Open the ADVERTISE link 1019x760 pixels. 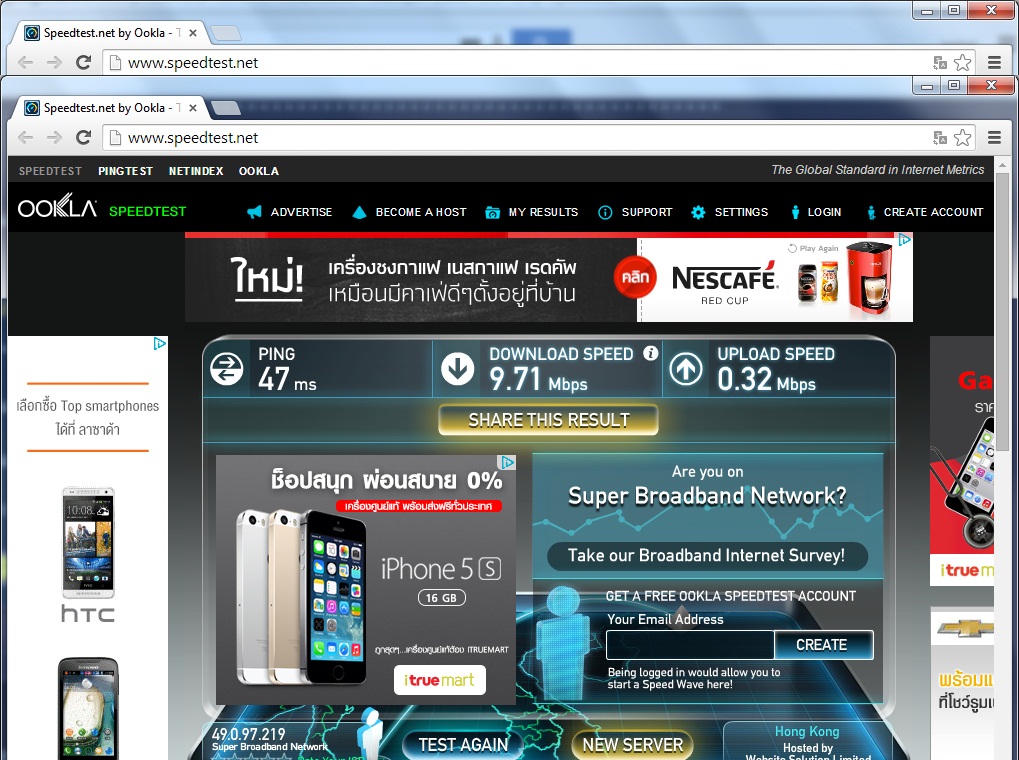click(301, 212)
